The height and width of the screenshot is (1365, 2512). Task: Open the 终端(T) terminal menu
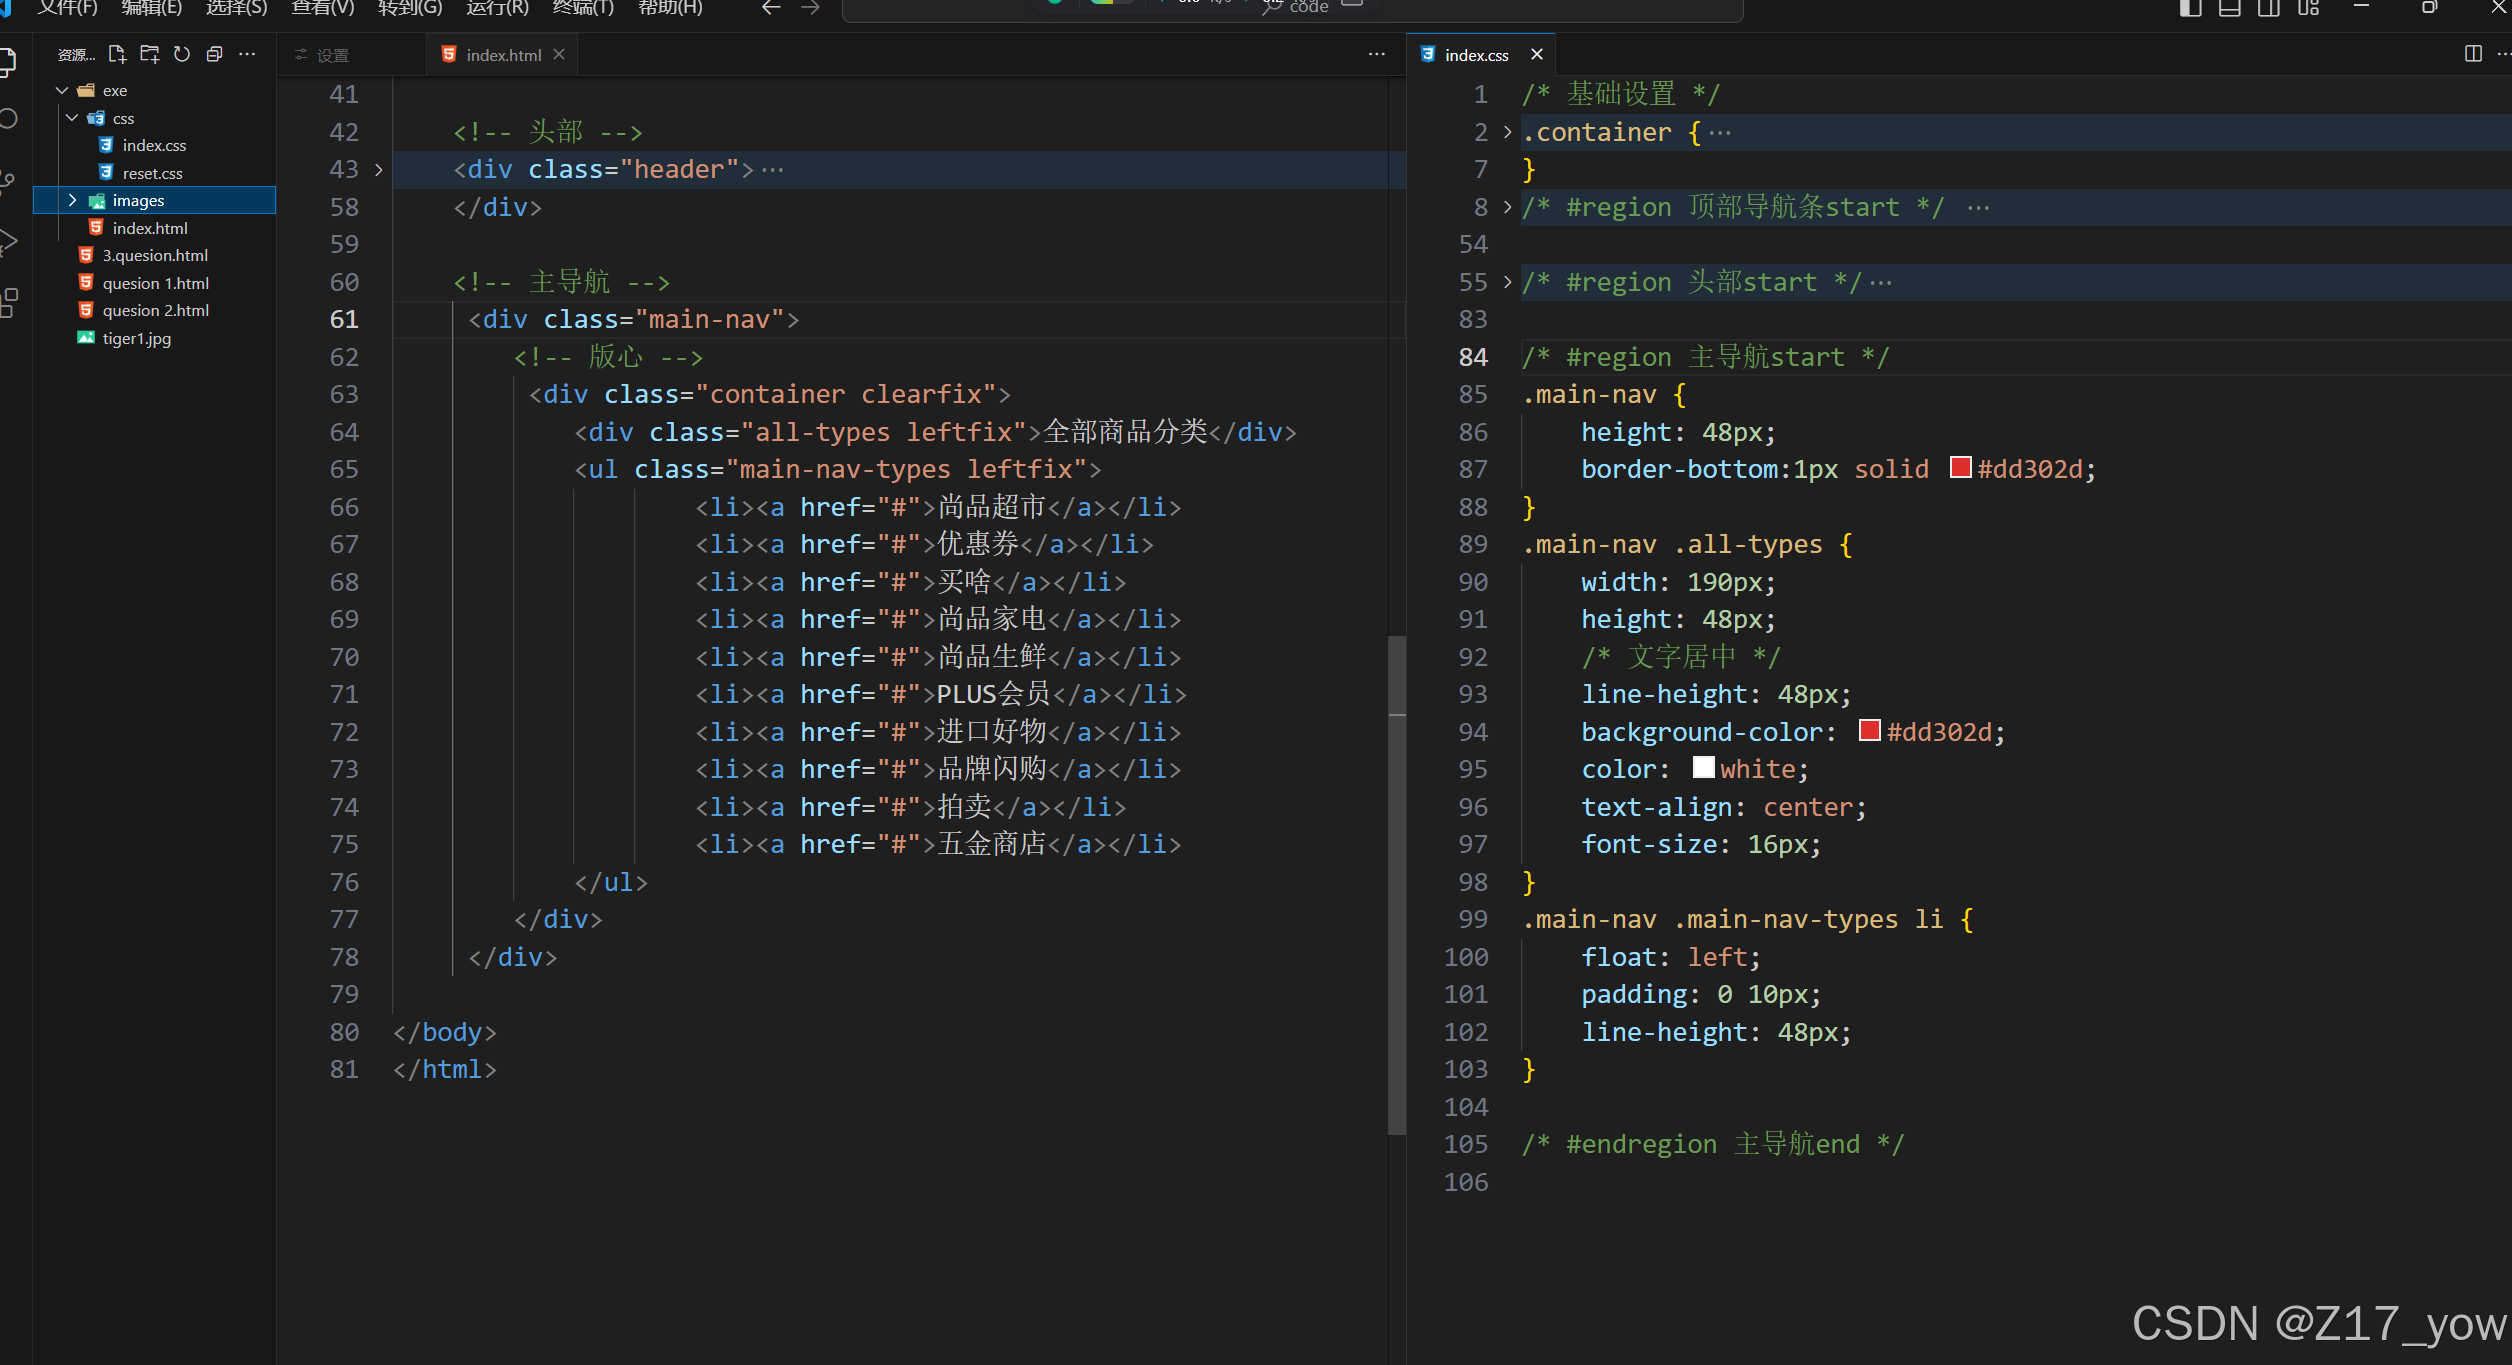point(583,8)
